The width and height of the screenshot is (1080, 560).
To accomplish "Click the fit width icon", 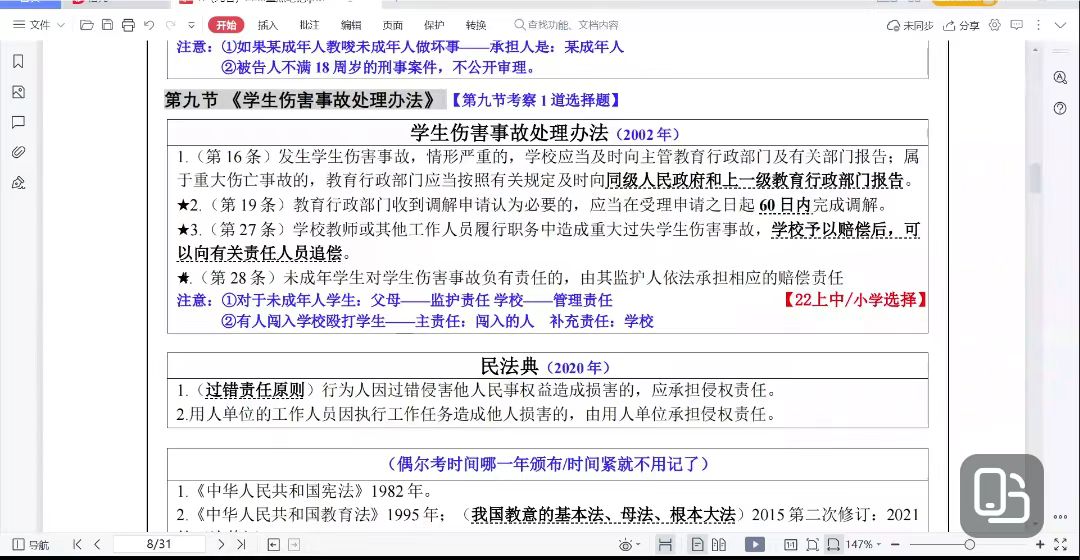I will coord(833,545).
